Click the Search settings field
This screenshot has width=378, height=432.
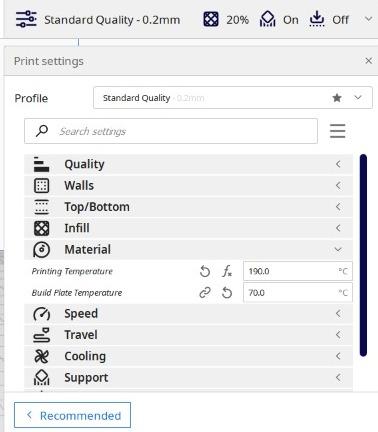171,131
